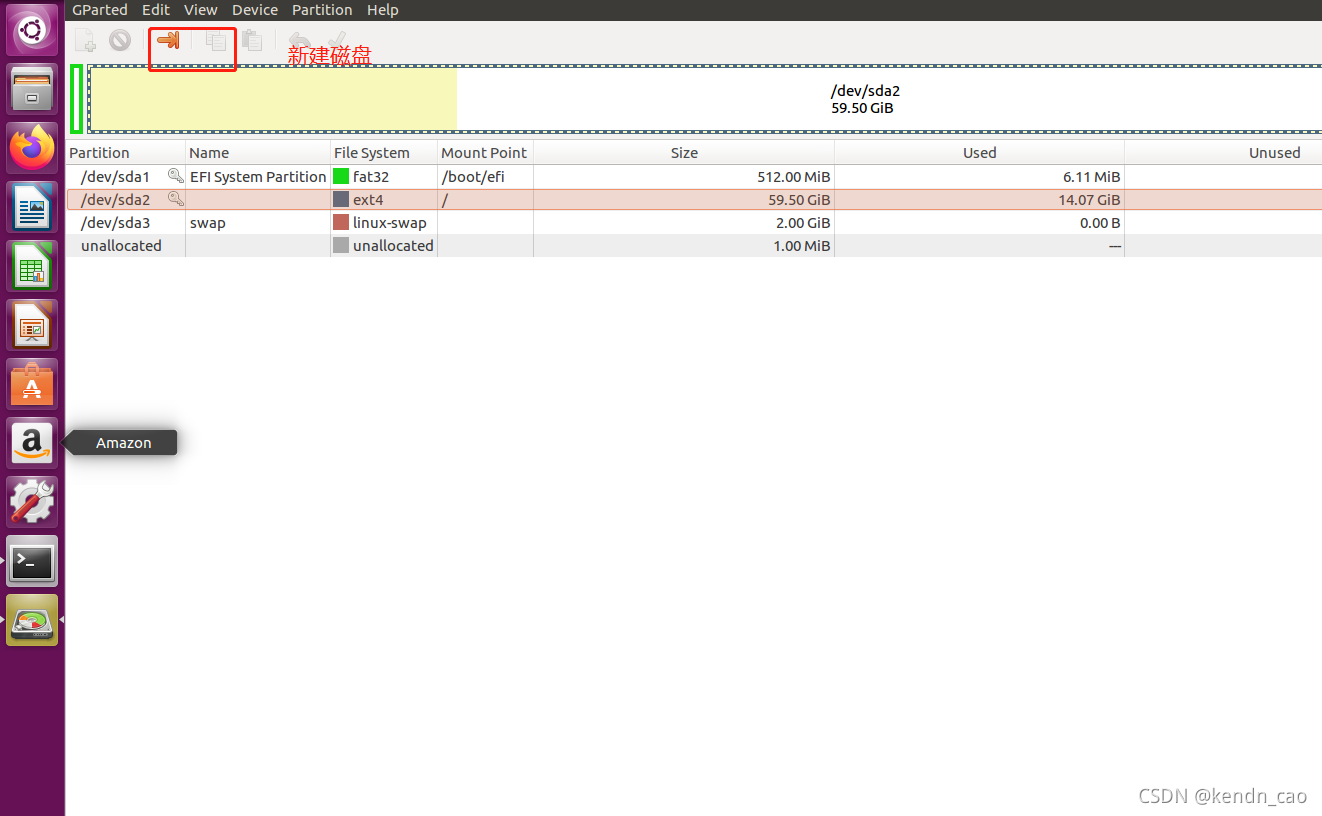Image resolution: width=1322 pixels, height=816 pixels.
Task: Open the GParted menu
Action: pyautogui.click(x=100, y=10)
